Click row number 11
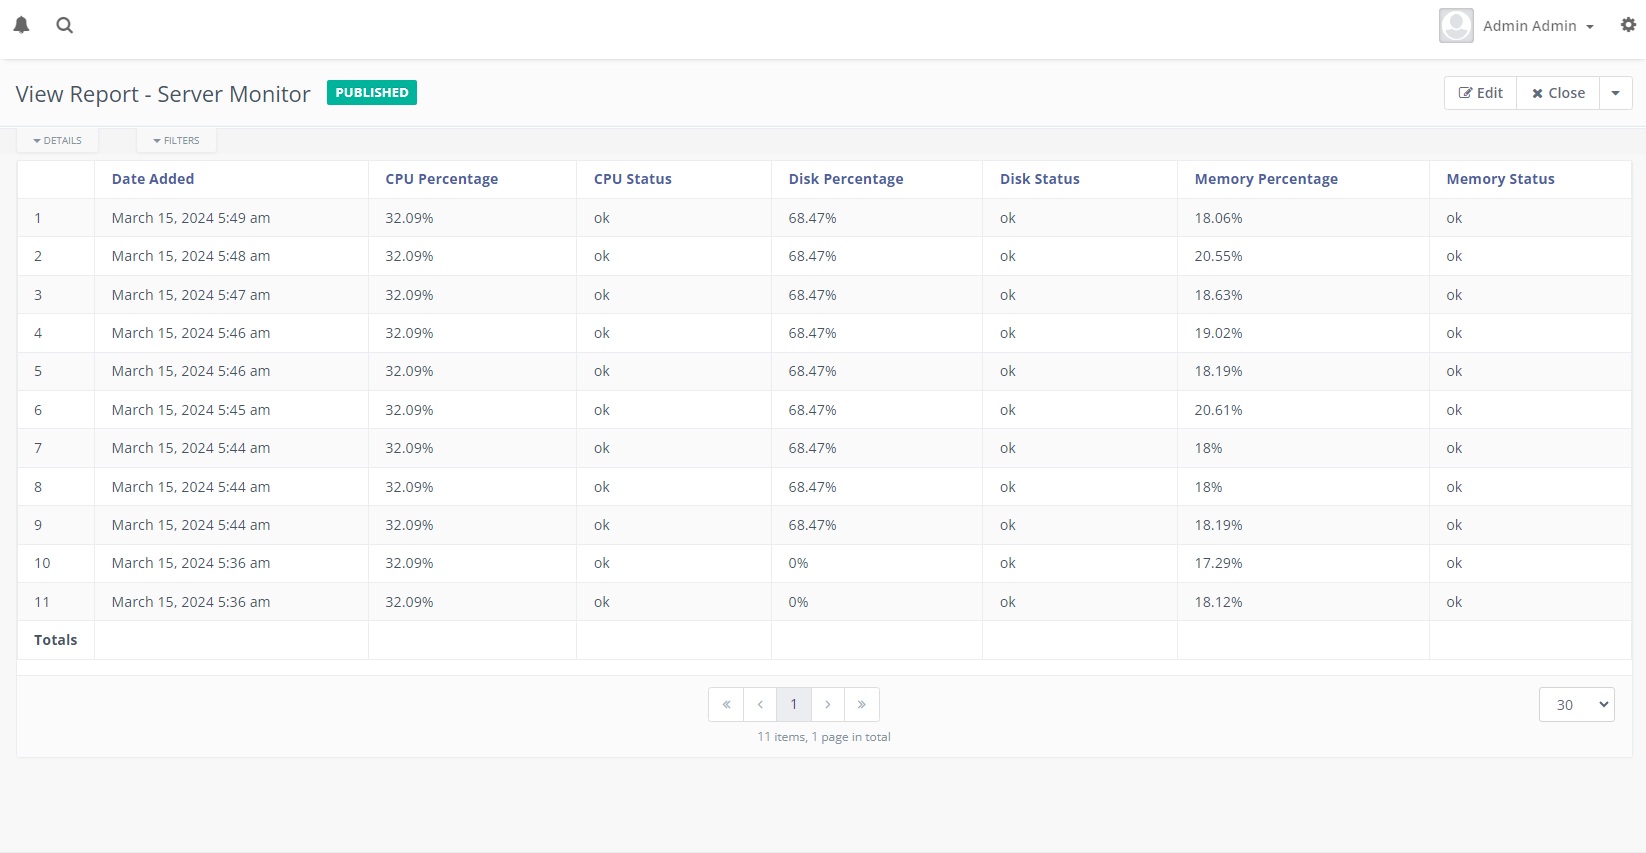The image size is (1646, 853). coord(42,602)
